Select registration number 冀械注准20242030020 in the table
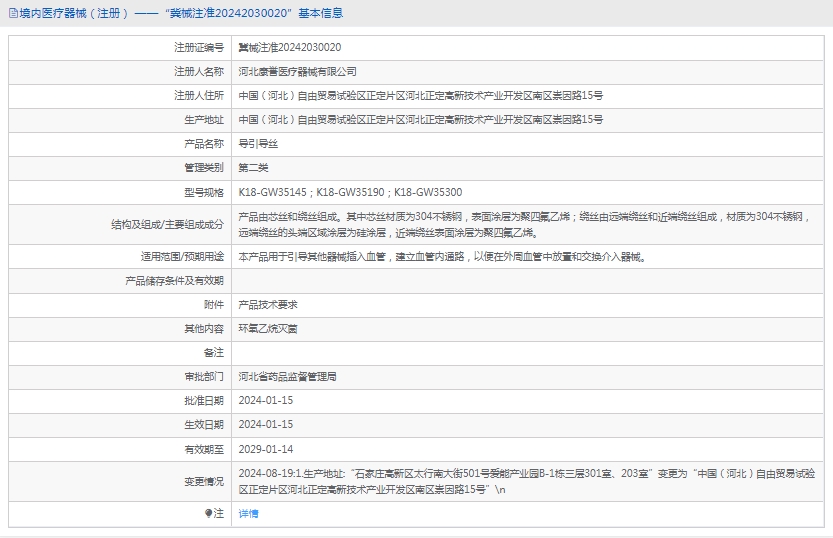Screen dimensions: 833x538 coord(289,47)
